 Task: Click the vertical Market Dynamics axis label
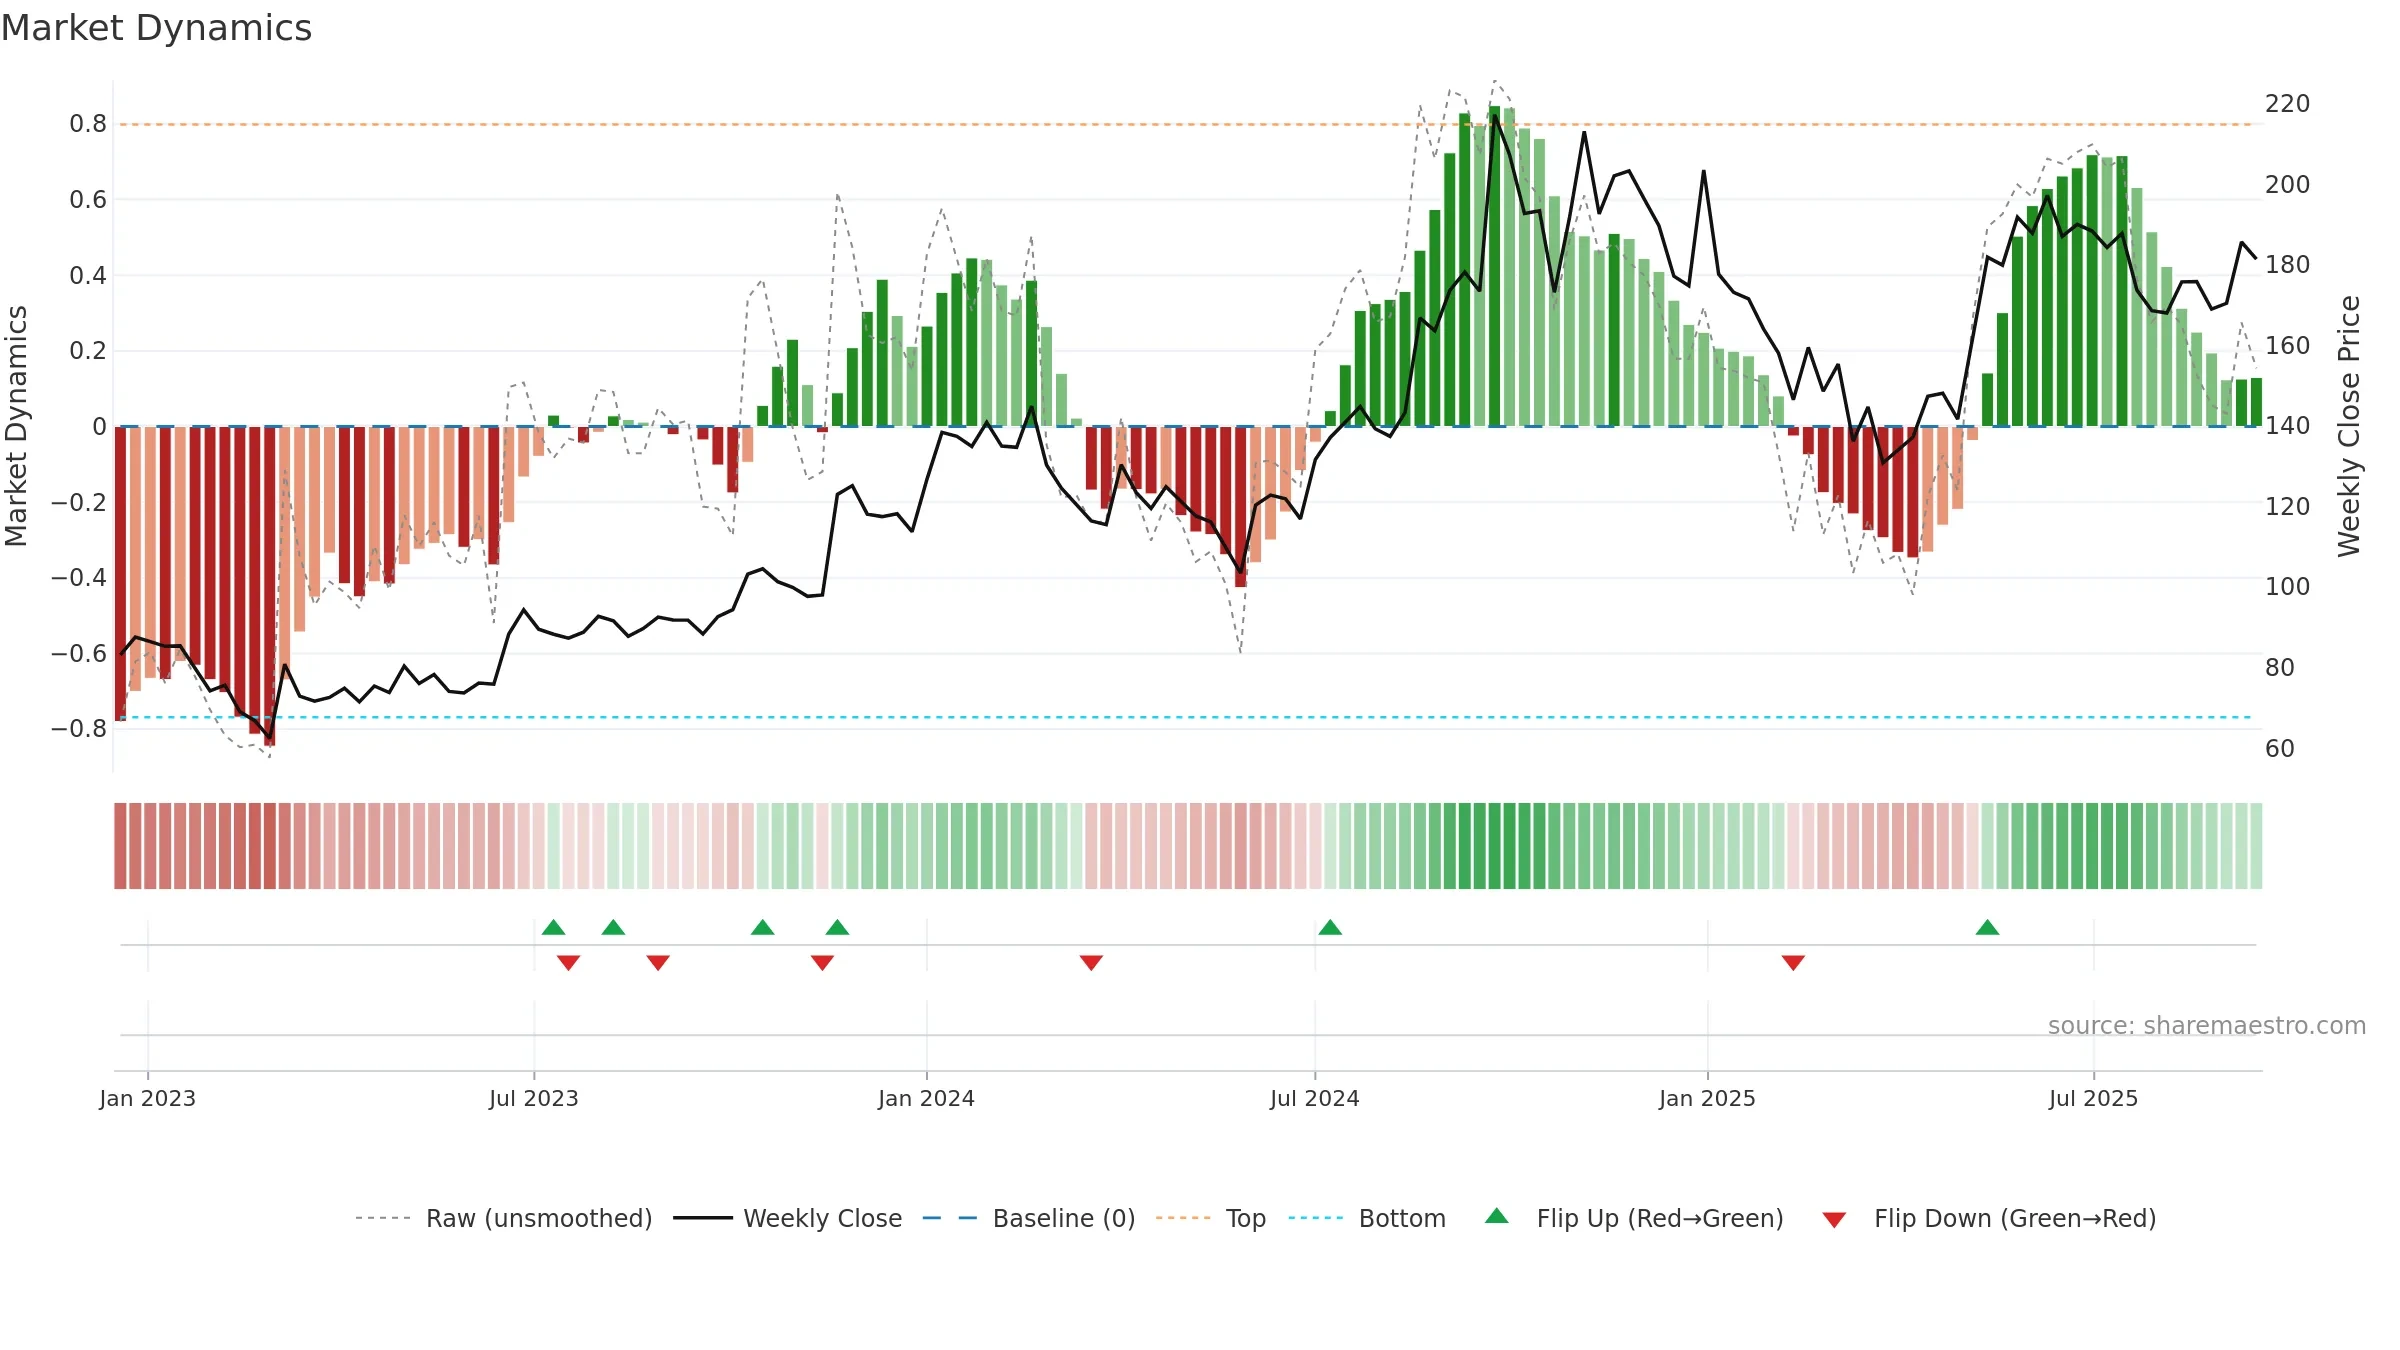(x=16, y=426)
